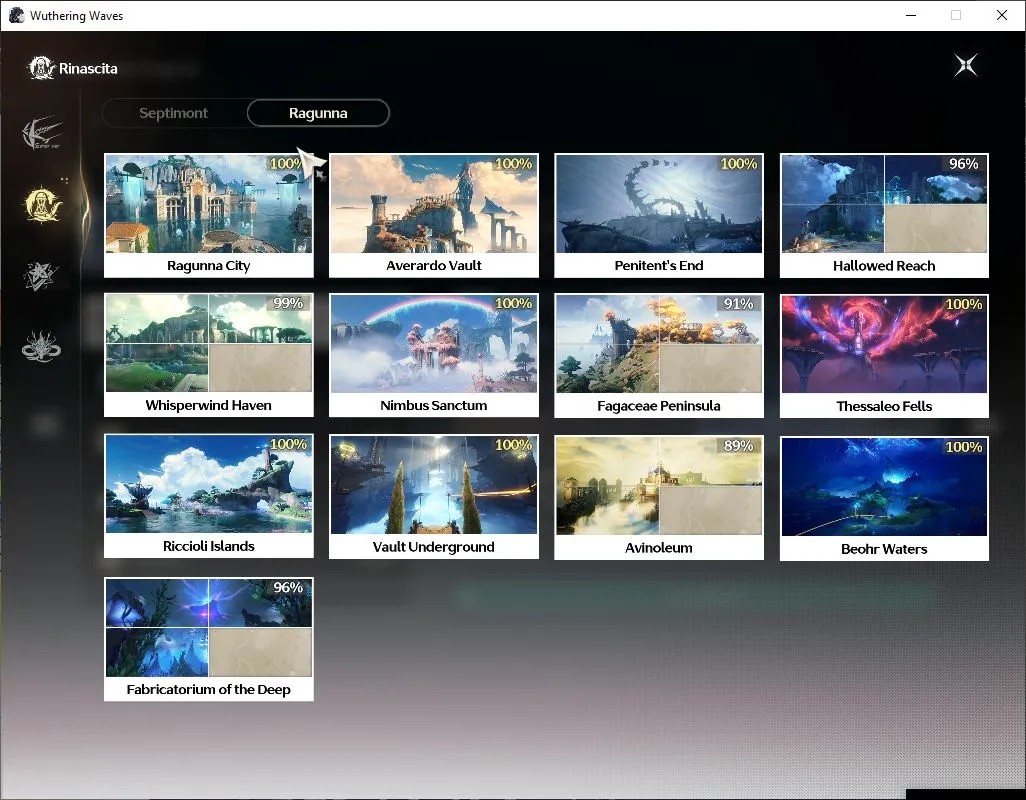The image size is (1026, 800).
Task: Switch to the Septimont tab
Action: click(173, 113)
